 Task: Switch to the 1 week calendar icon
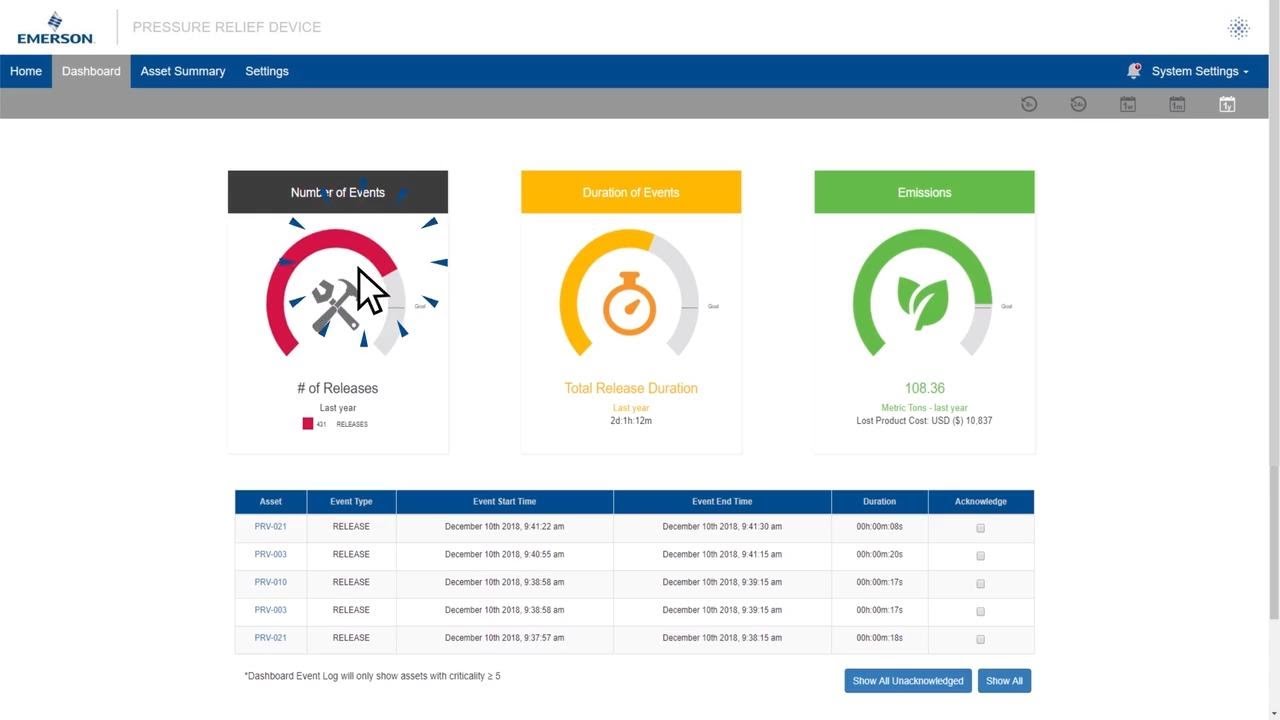(x=1128, y=104)
